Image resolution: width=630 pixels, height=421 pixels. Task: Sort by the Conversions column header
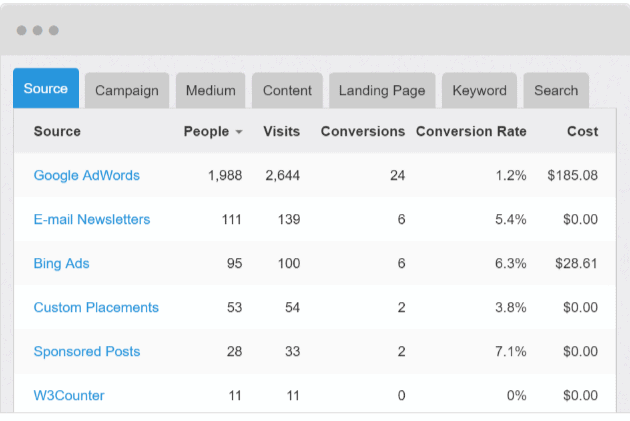(x=362, y=131)
